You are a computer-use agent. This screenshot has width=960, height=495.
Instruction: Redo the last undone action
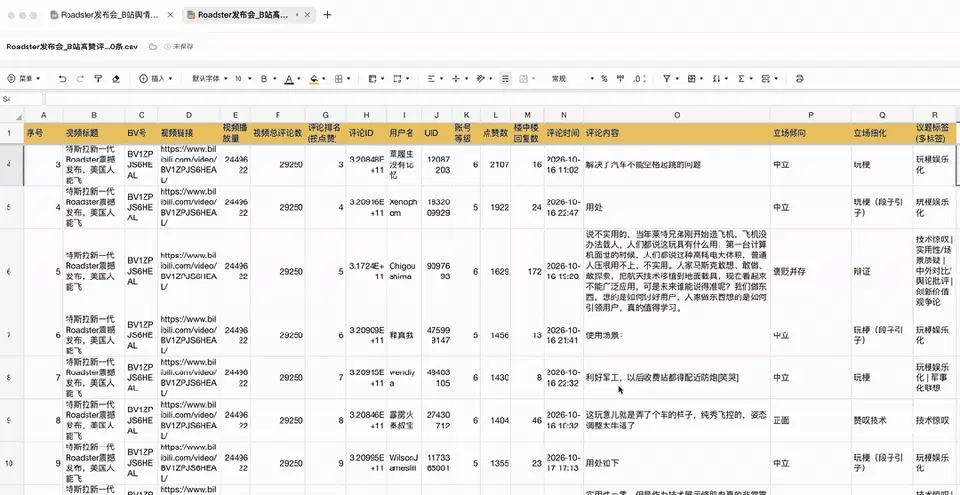[80, 78]
